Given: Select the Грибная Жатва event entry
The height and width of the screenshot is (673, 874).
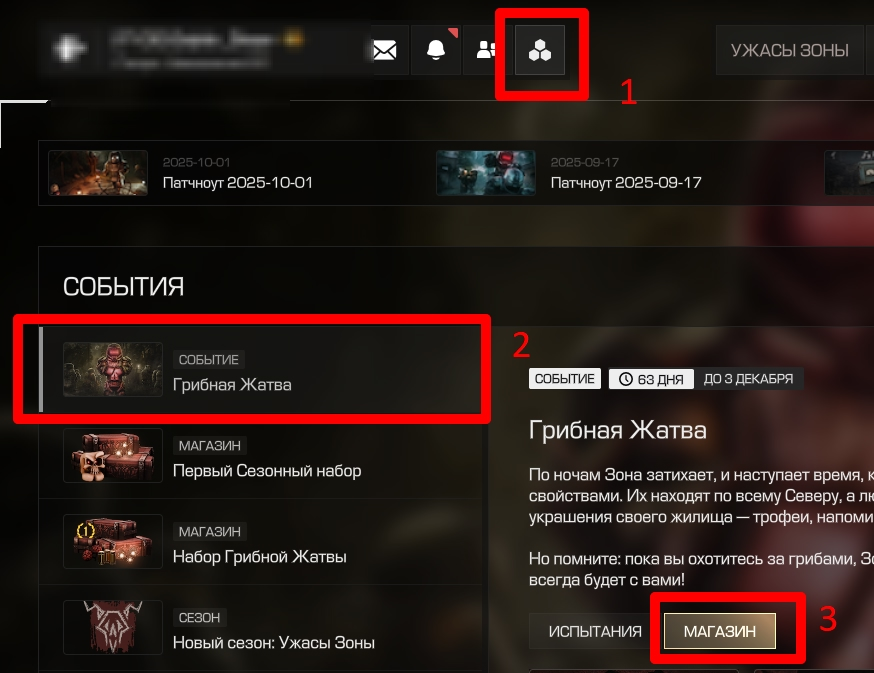Looking at the screenshot, I should [x=261, y=370].
